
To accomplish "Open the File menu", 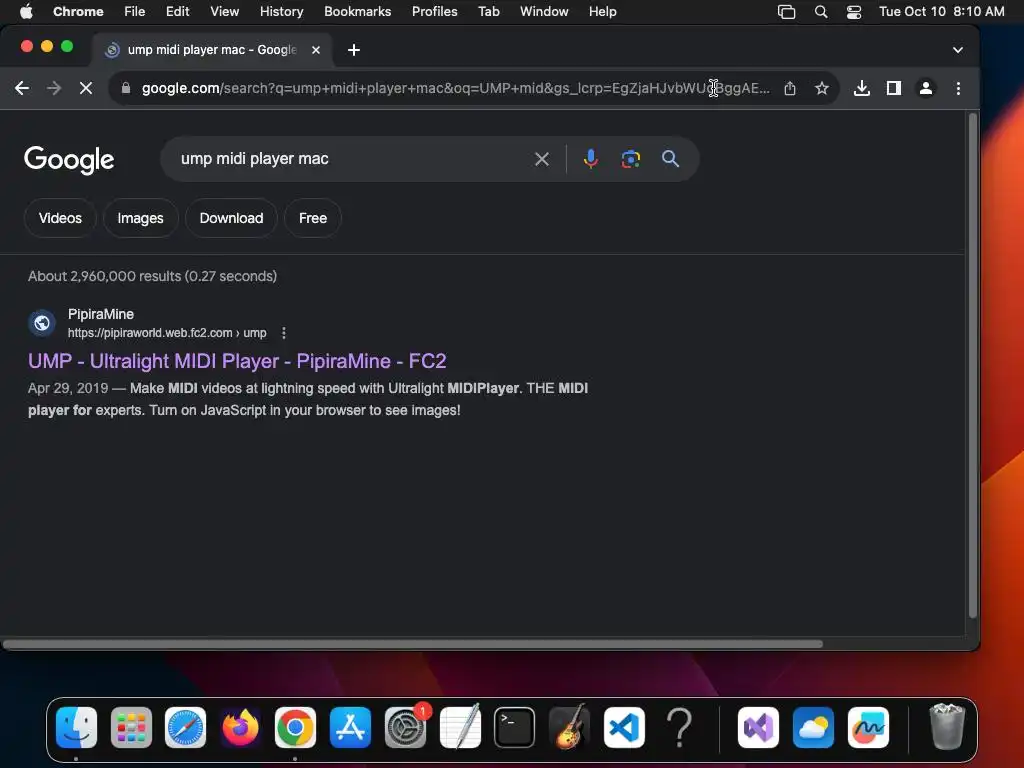I will (x=135, y=11).
